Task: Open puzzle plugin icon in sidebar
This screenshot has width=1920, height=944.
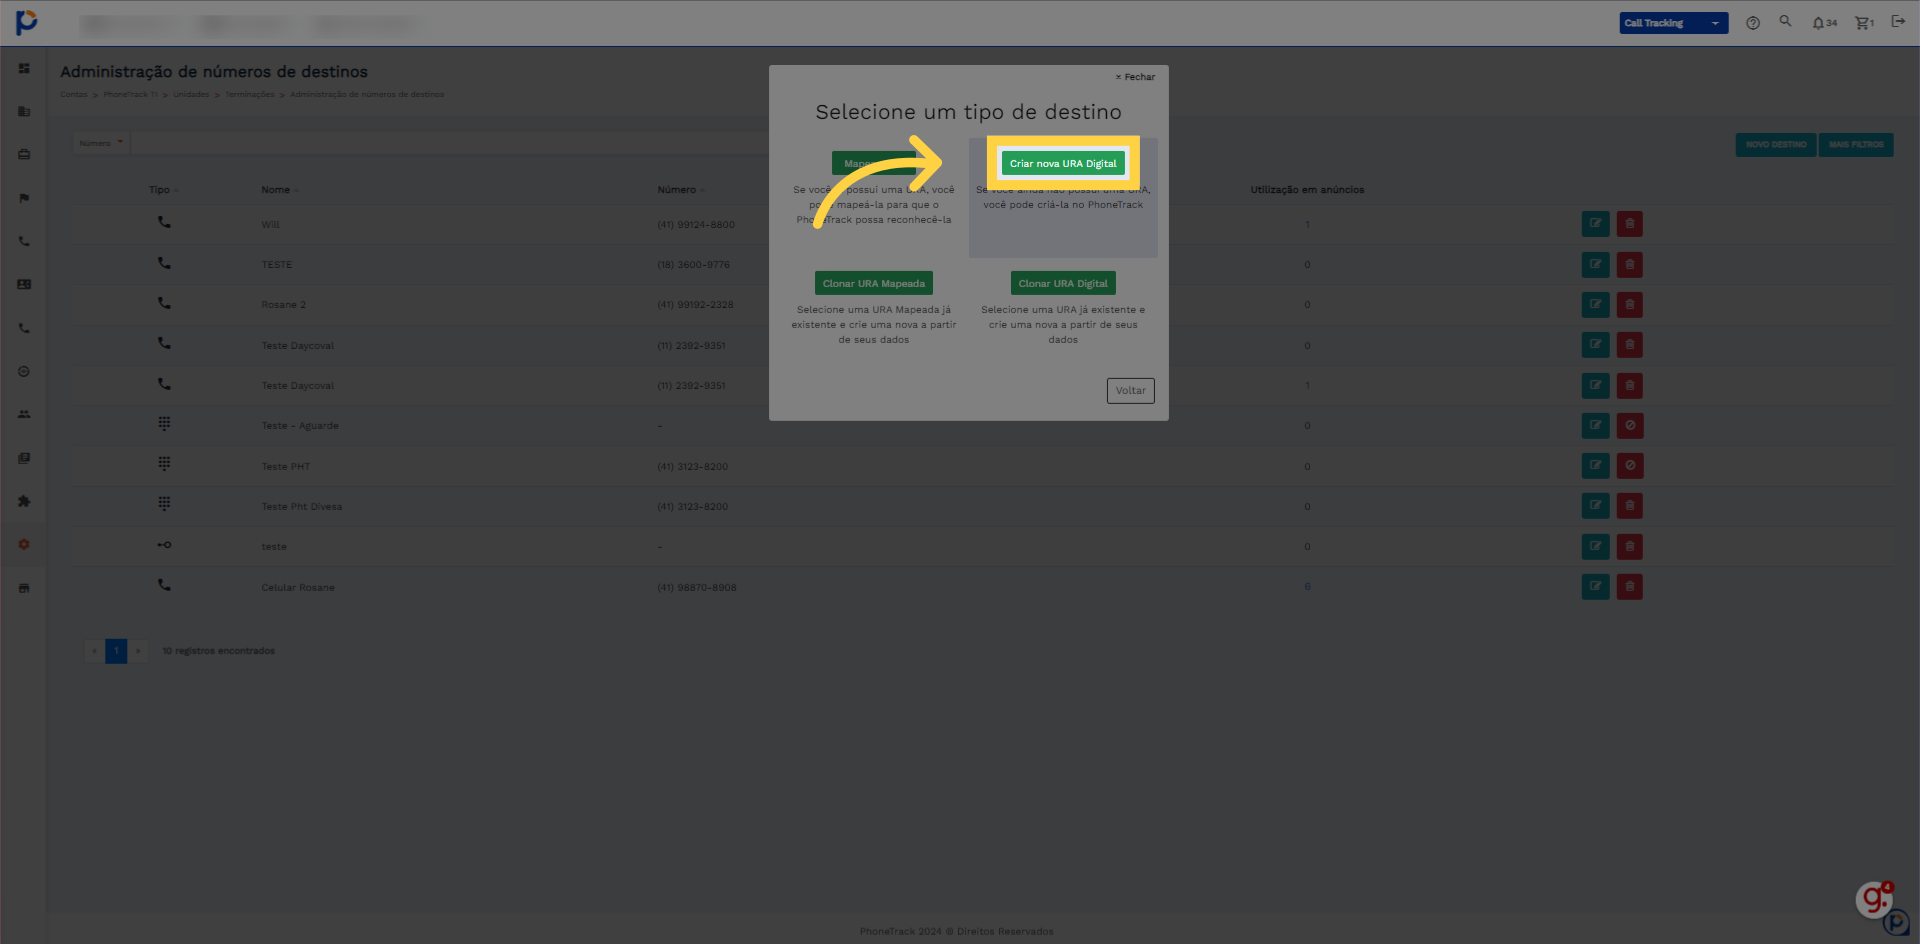Action: click(24, 501)
